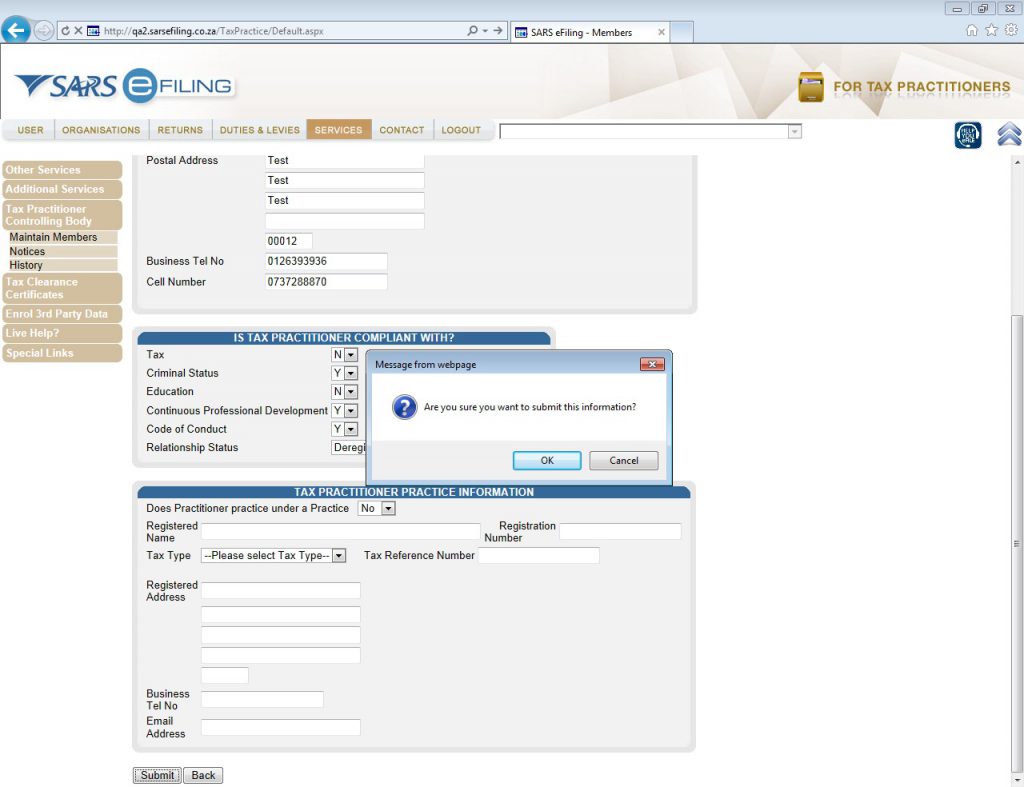Click the Tax Reference Number input field
The width and height of the screenshot is (1024, 787).
click(539, 555)
